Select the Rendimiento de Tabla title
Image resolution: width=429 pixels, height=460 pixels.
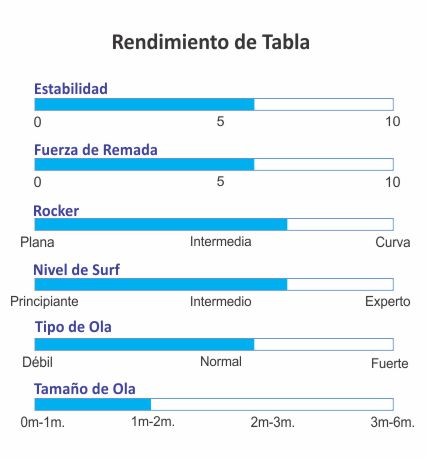211,42
